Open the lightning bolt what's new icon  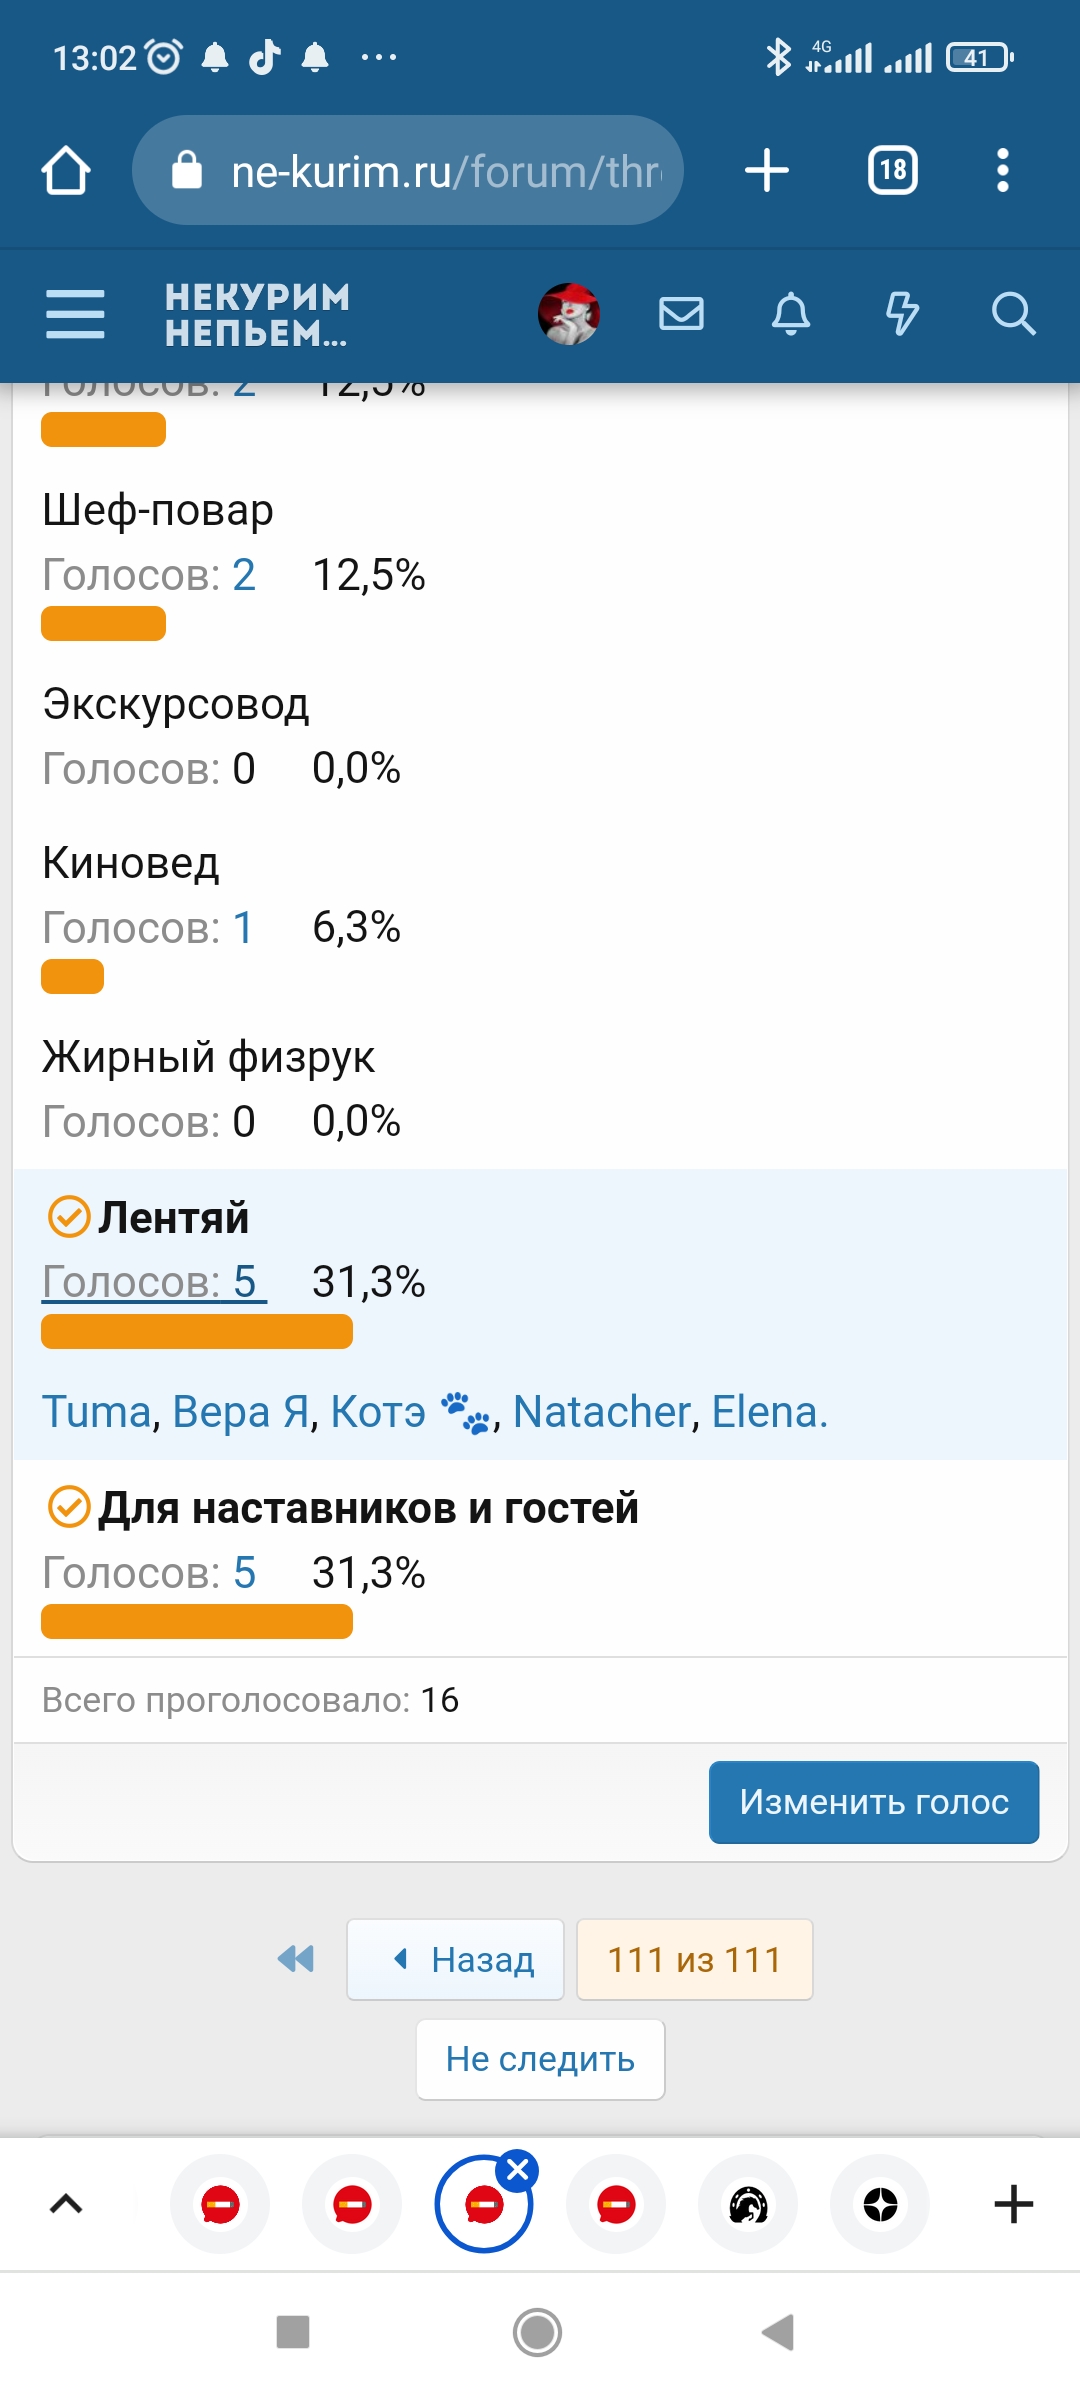[902, 314]
